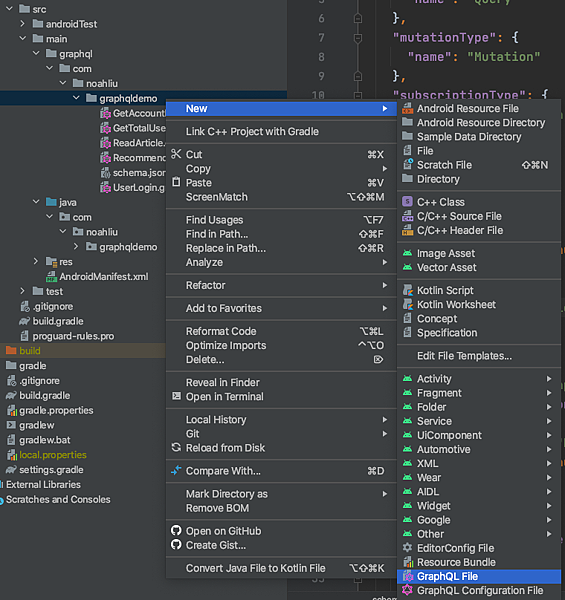Click the Android Resource File icon
The image size is (565, 600).
[408, 109]
